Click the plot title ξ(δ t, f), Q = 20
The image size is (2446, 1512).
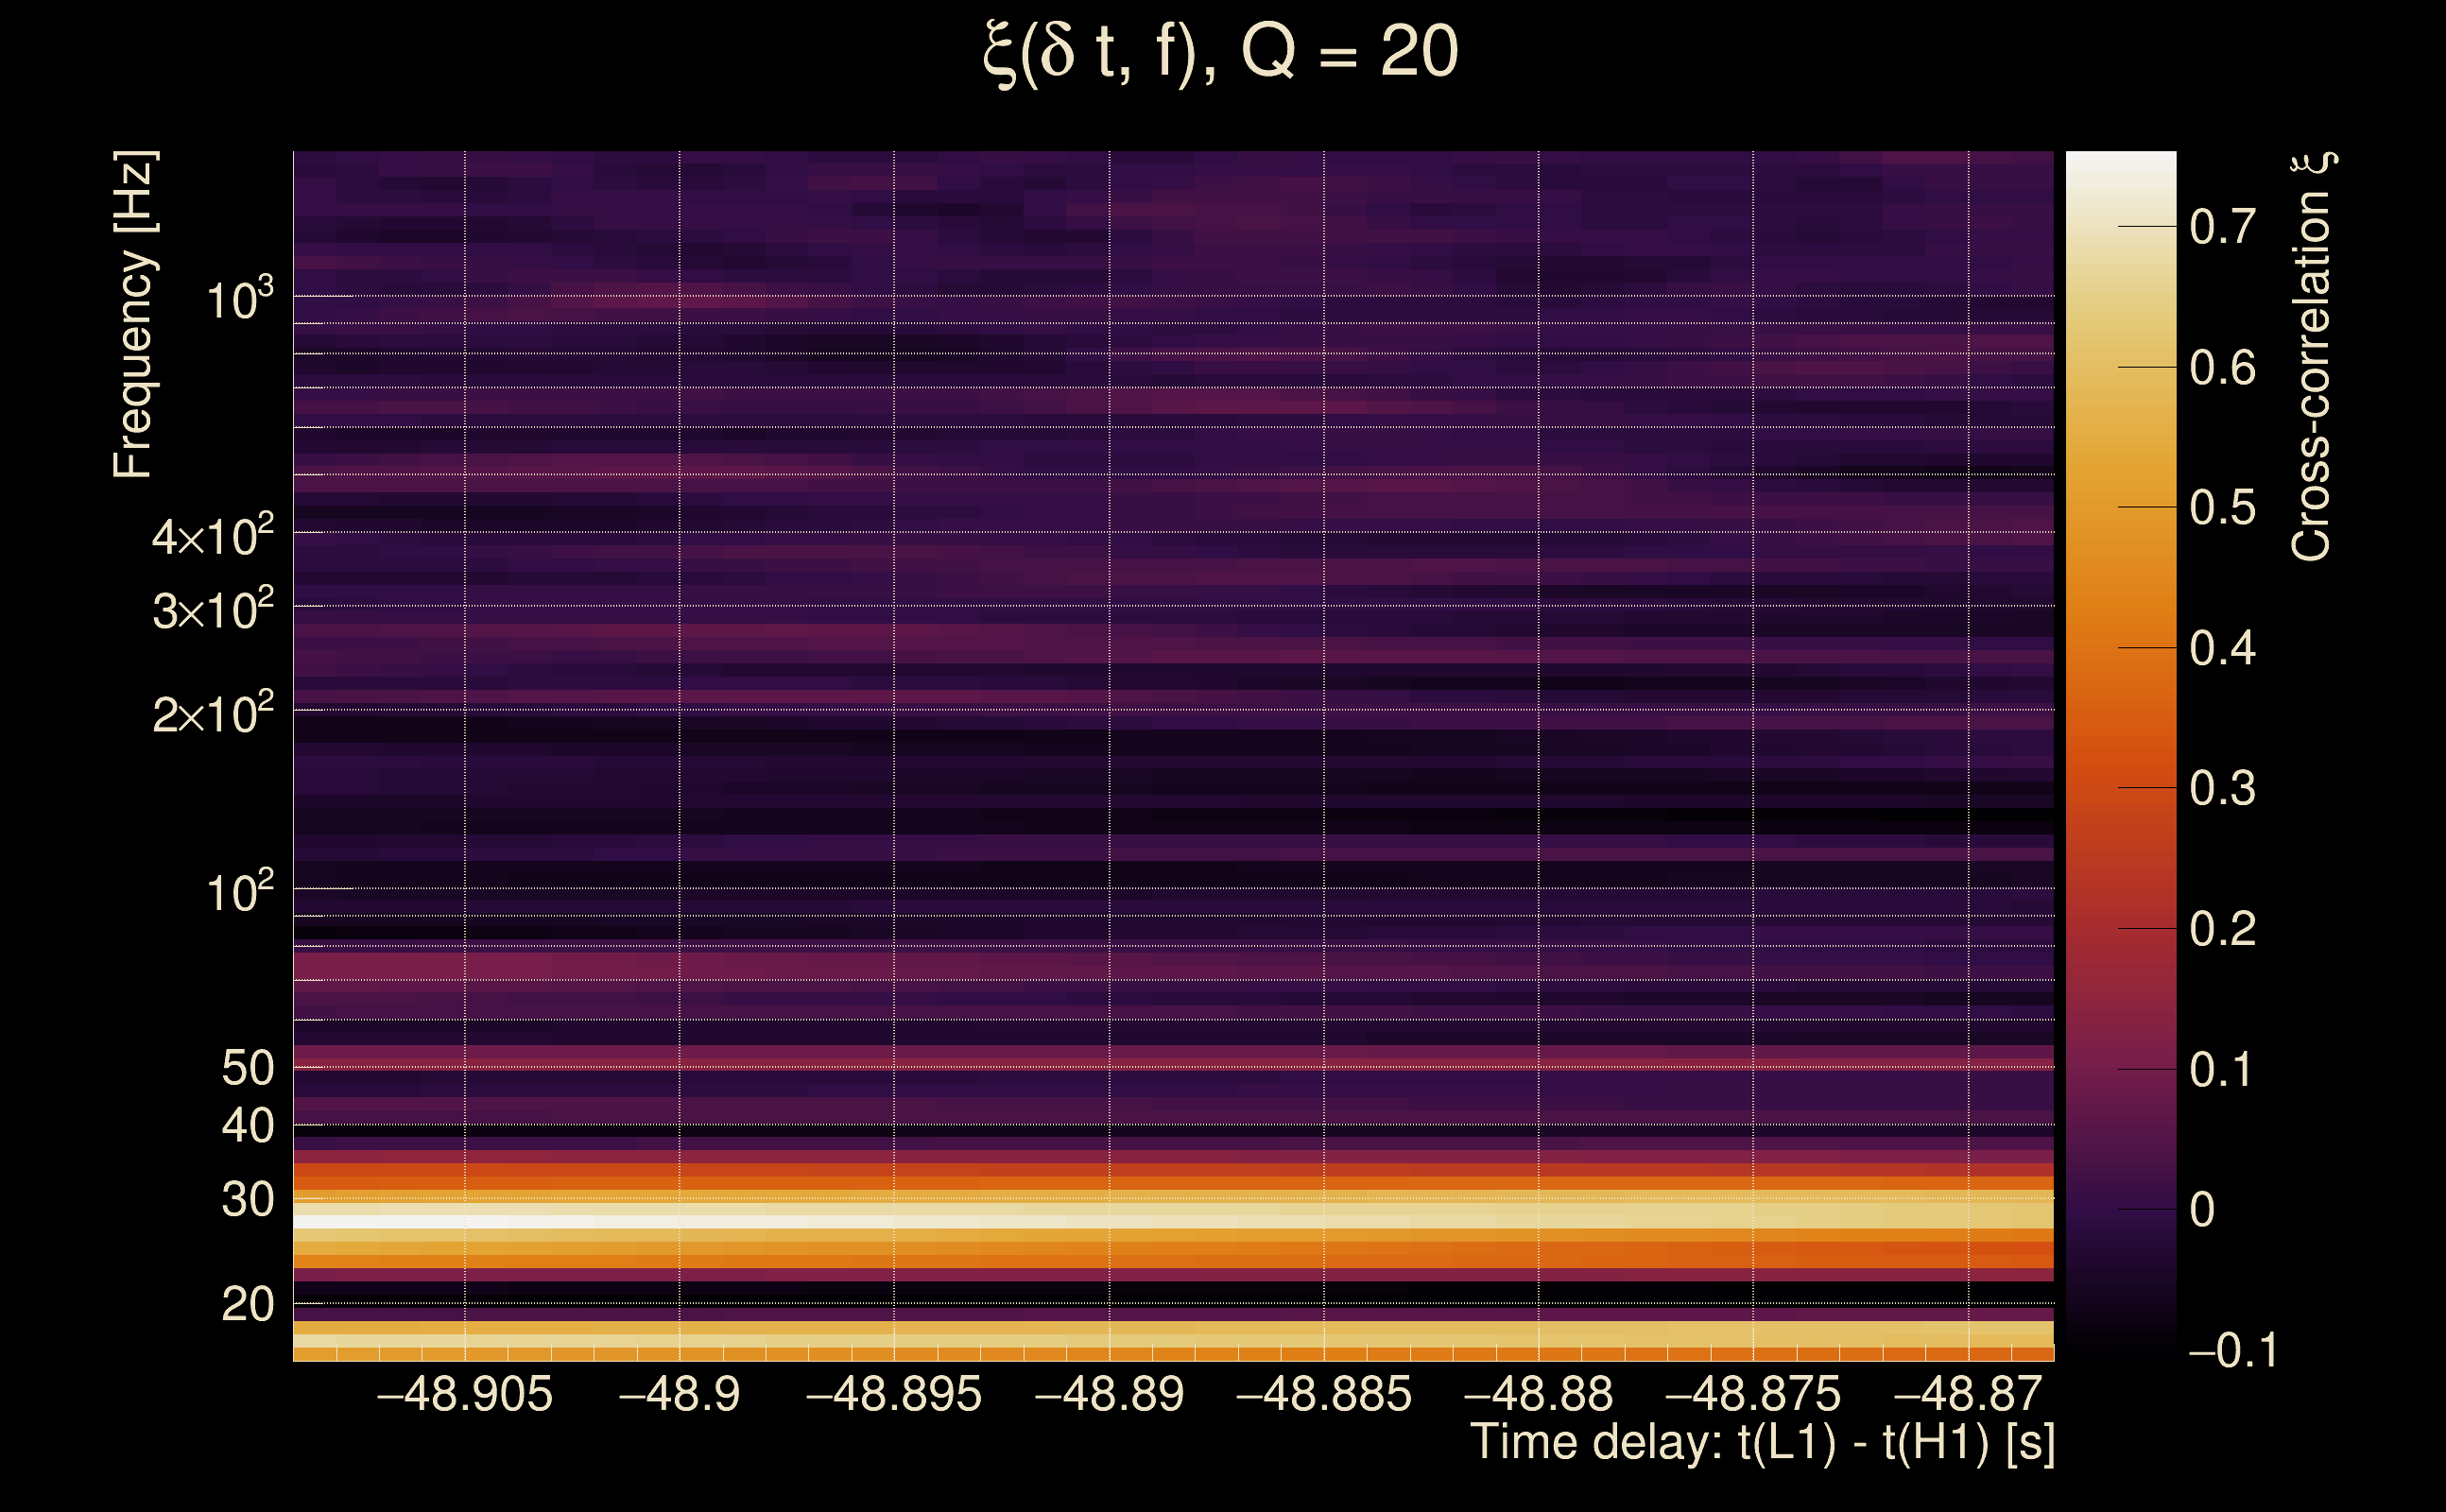coord(1220,52)
